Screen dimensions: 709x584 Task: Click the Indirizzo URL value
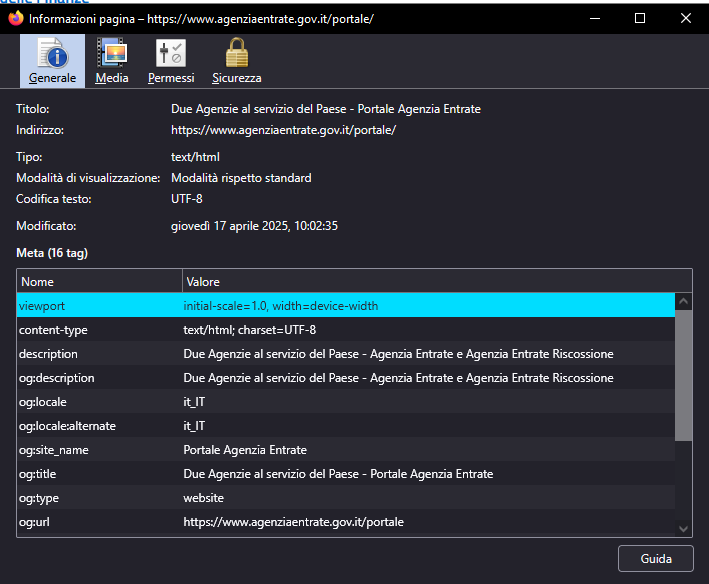(x=284, y=130)
